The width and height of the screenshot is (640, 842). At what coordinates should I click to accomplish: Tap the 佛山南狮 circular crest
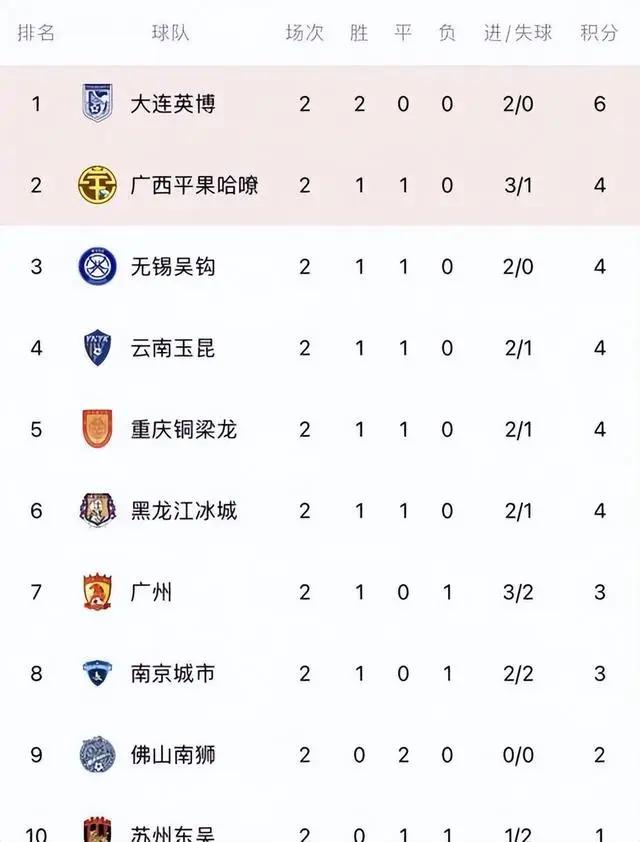click(x=97, y=754)
